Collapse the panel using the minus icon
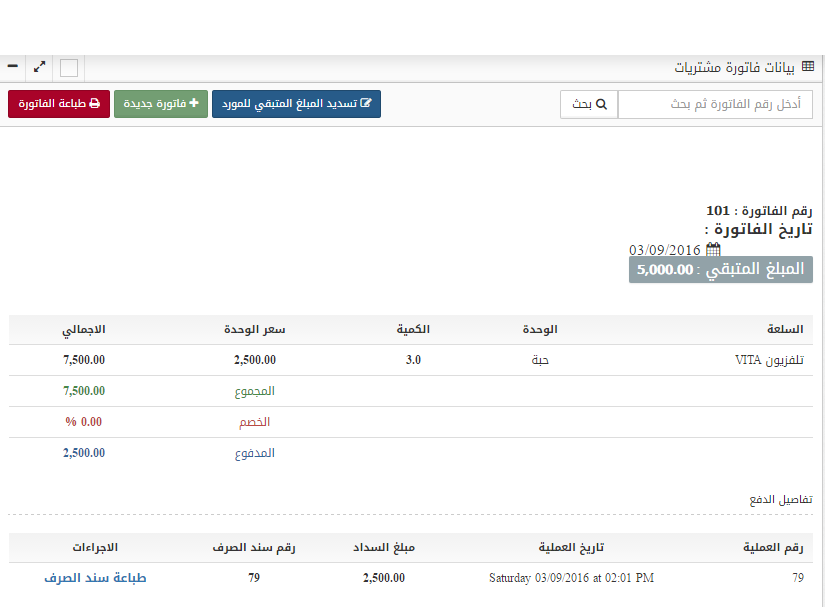 coord(13,67)
